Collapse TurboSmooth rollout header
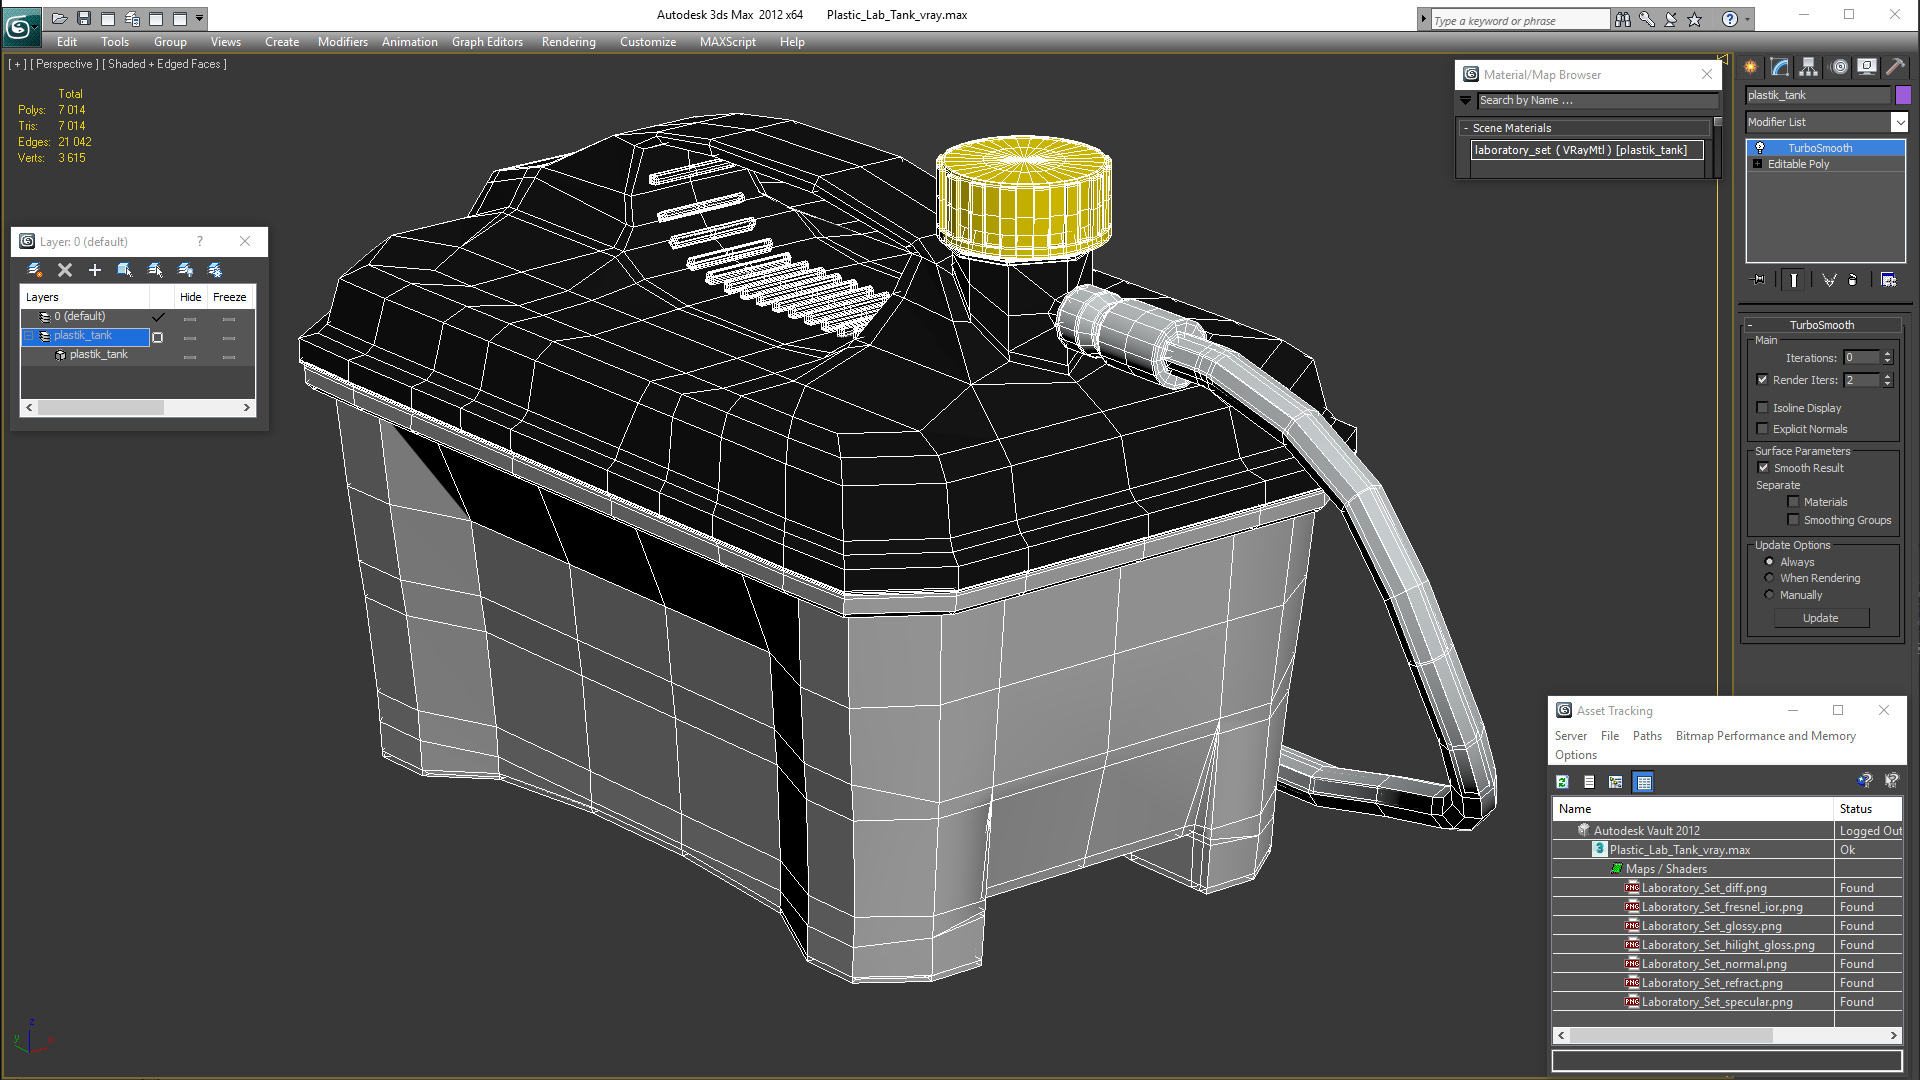This screenshot has height=1080, width=1920. (1821, 325)
